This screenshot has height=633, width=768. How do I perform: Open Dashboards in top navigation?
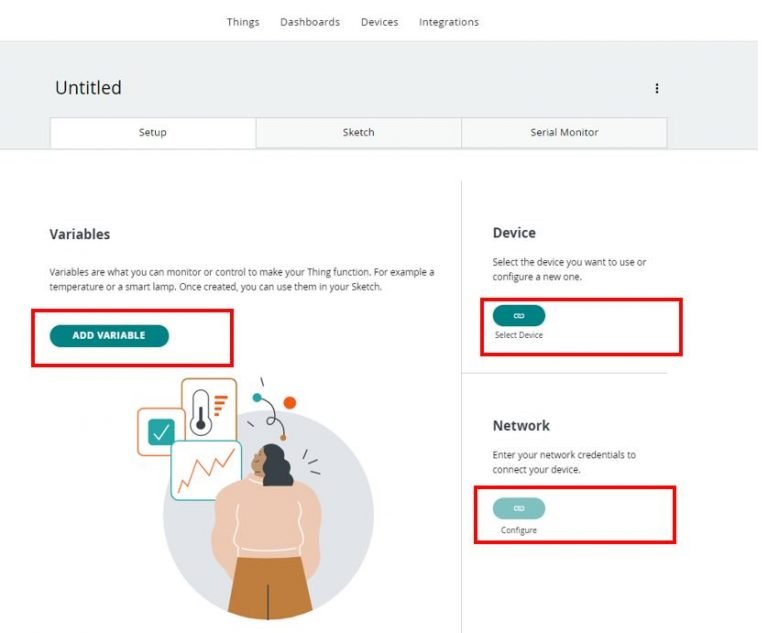[310, 22]
